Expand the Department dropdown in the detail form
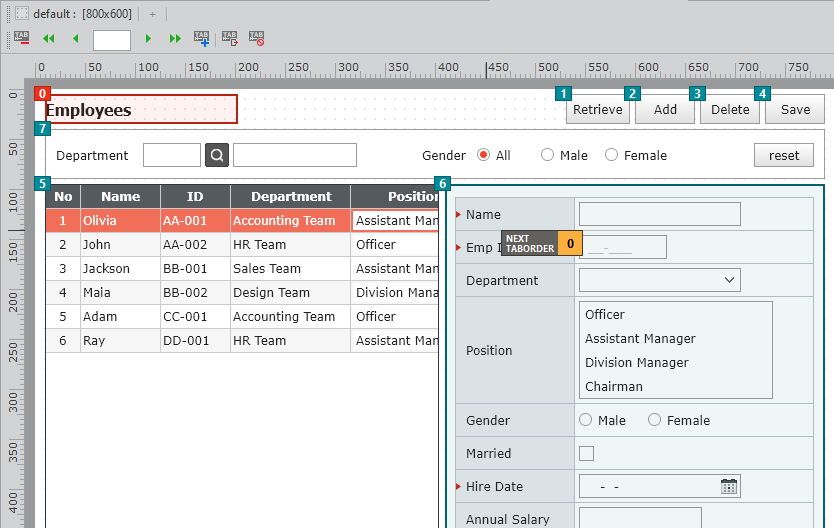 tap(729, 280)
